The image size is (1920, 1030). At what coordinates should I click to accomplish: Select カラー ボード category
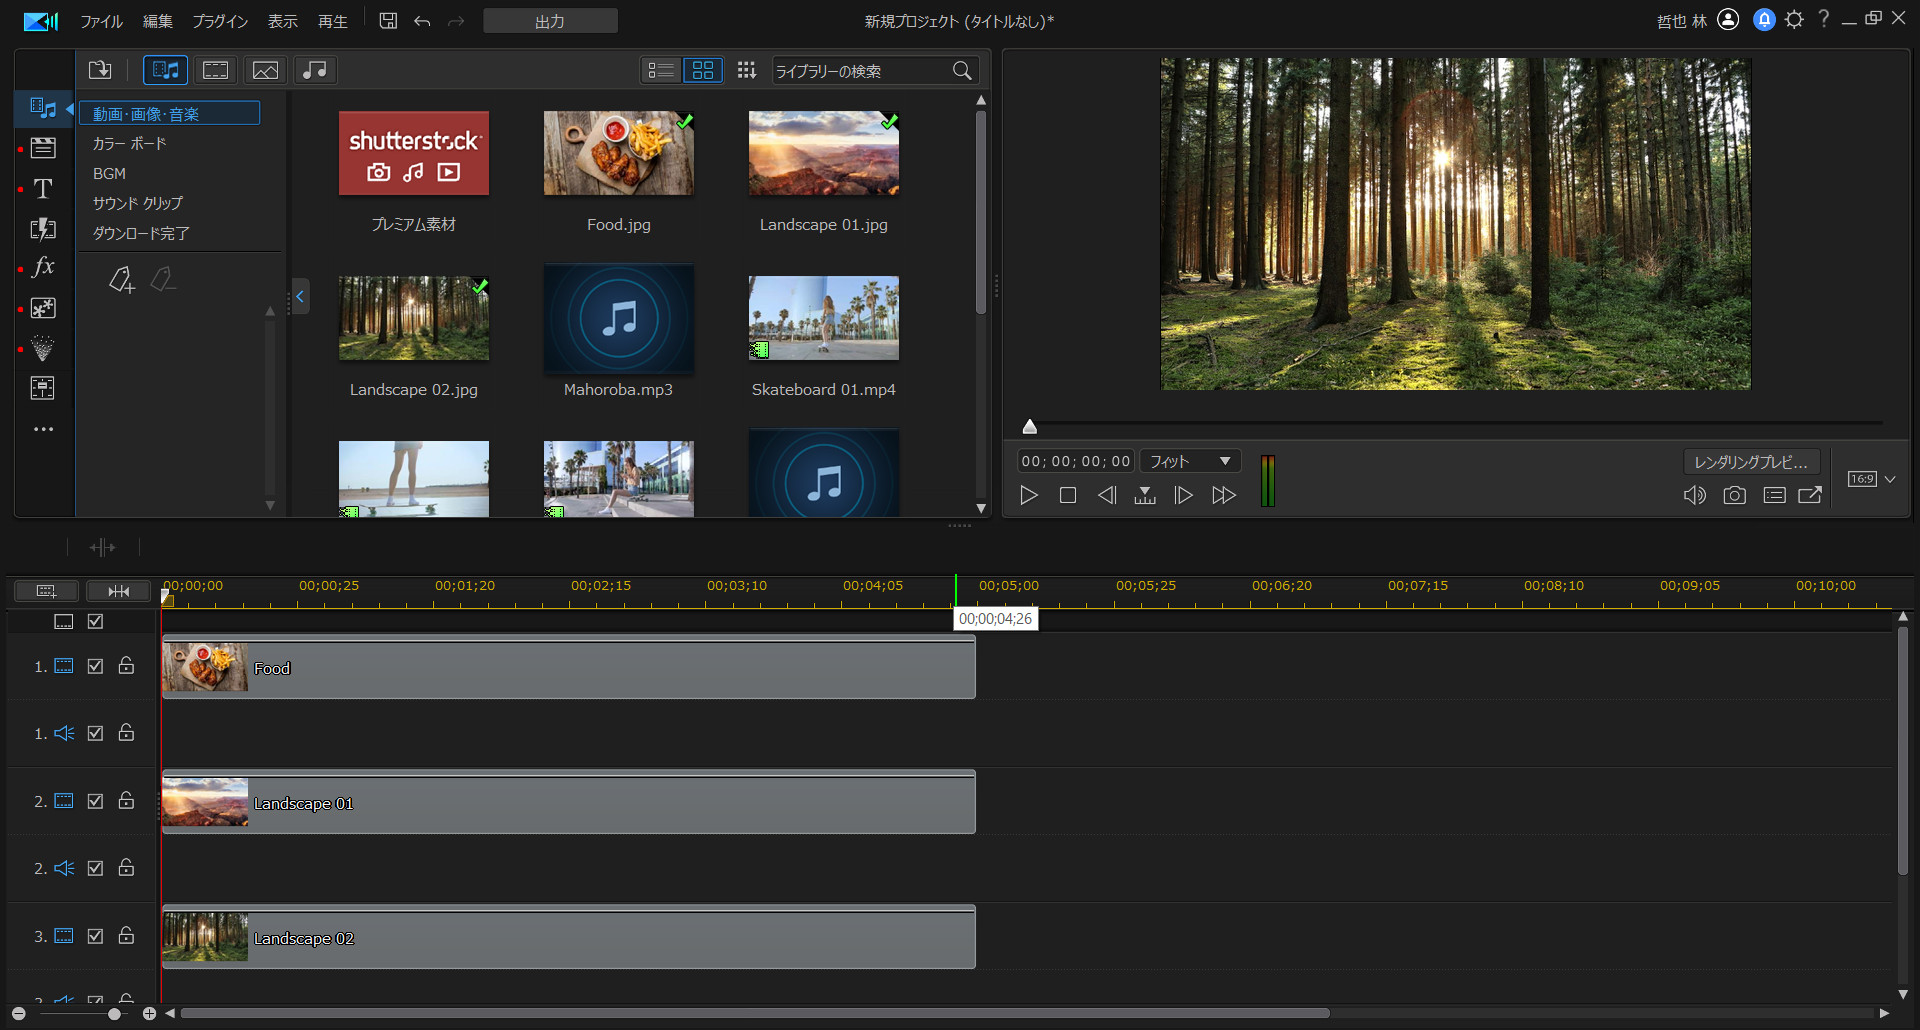130,143
